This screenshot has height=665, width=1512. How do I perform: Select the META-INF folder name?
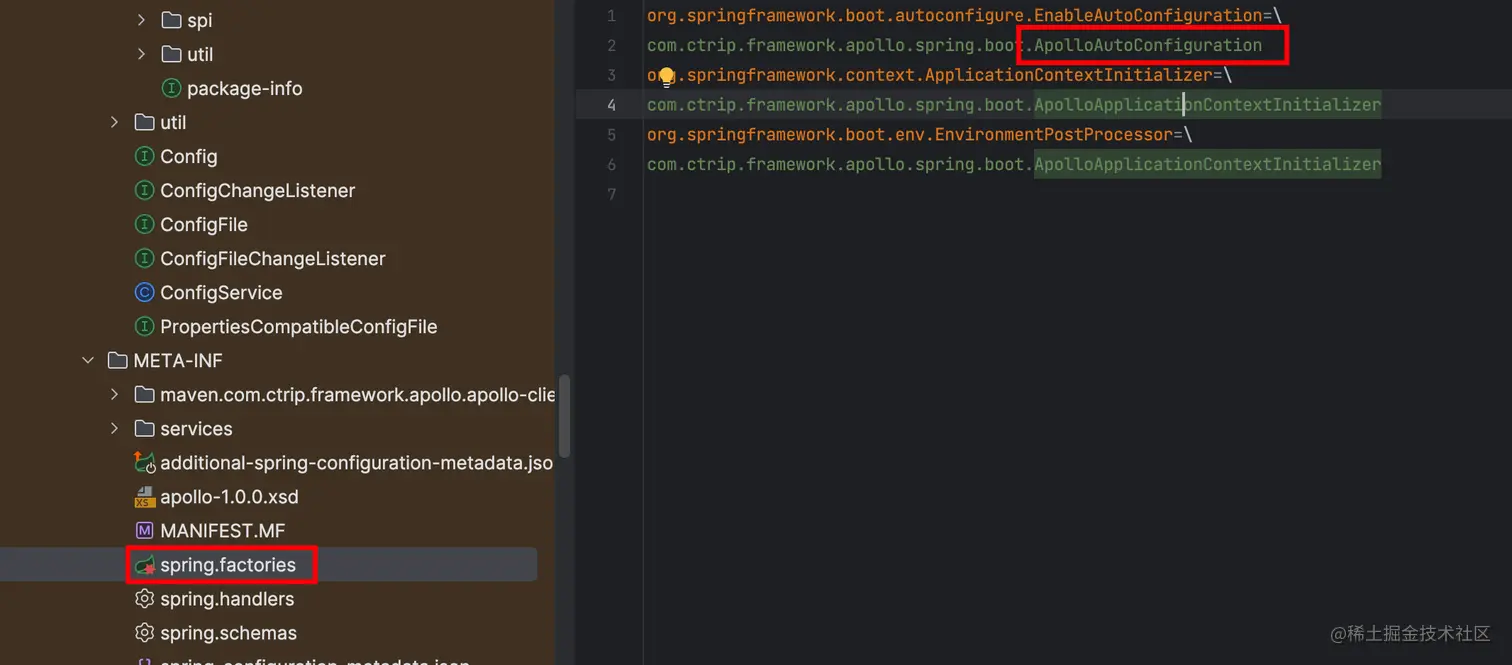pyautogui.click(x=178, y=360)
